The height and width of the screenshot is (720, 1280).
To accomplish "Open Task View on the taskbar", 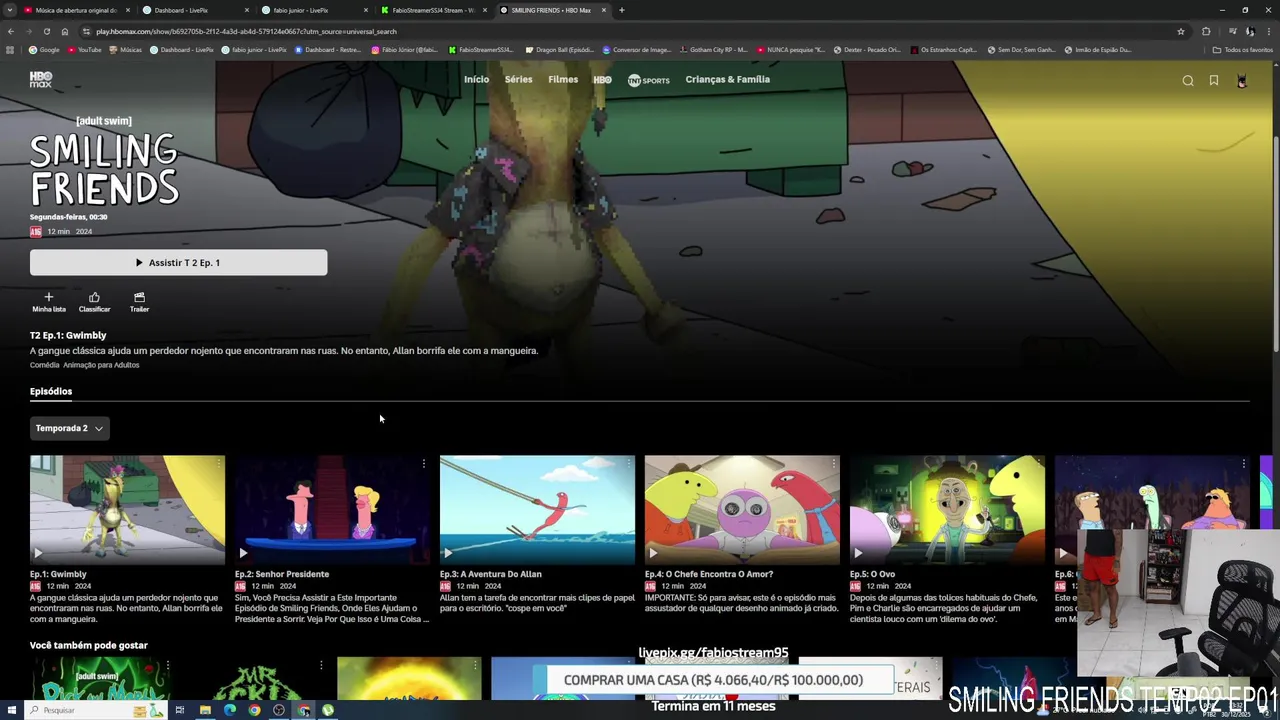I will 180,710.
